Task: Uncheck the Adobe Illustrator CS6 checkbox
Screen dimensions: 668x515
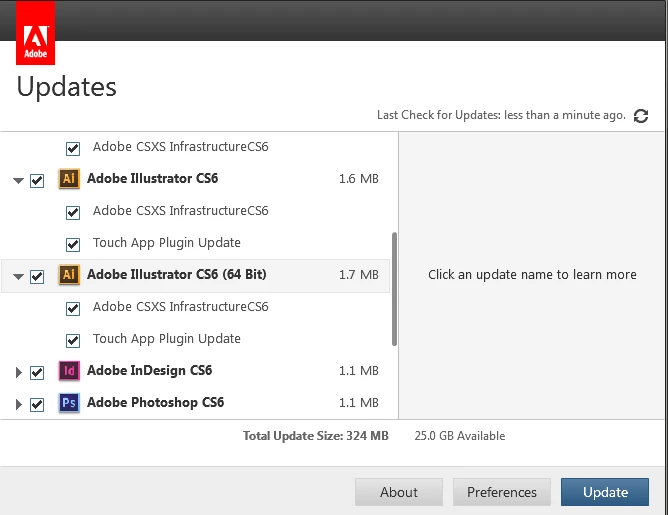Action: point(37,180)
